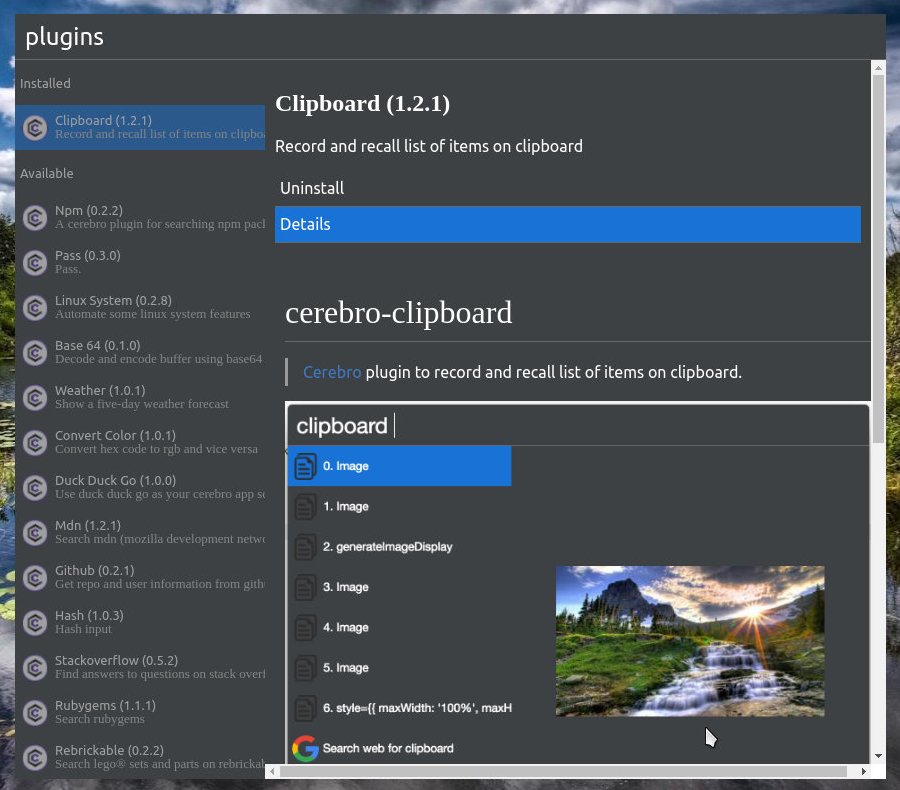Select the Base 64 plugin entry
This screenshot has width=900, height=790.
[x=140, y=353]
